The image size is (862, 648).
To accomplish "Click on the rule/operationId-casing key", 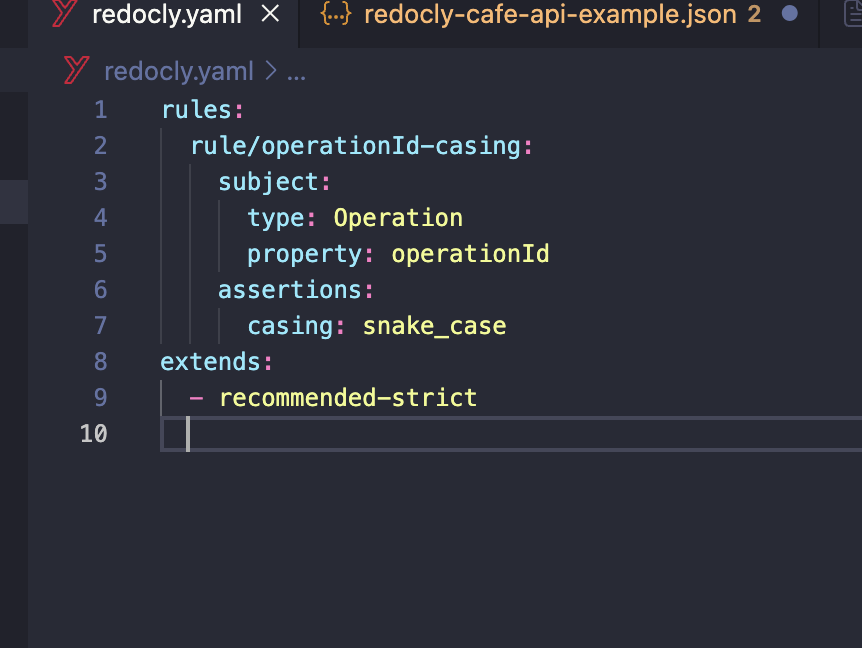I will coord(356,146).
